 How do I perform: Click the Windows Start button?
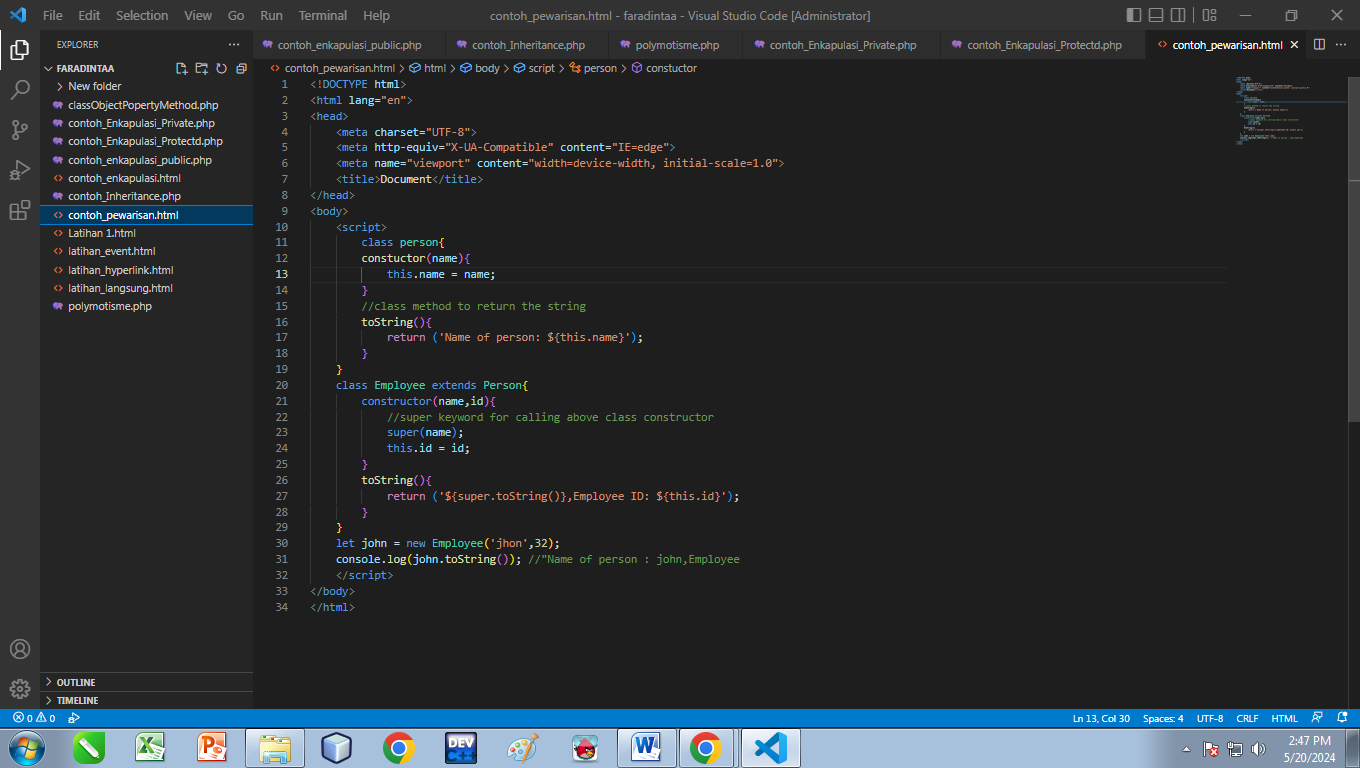point(26,748)
